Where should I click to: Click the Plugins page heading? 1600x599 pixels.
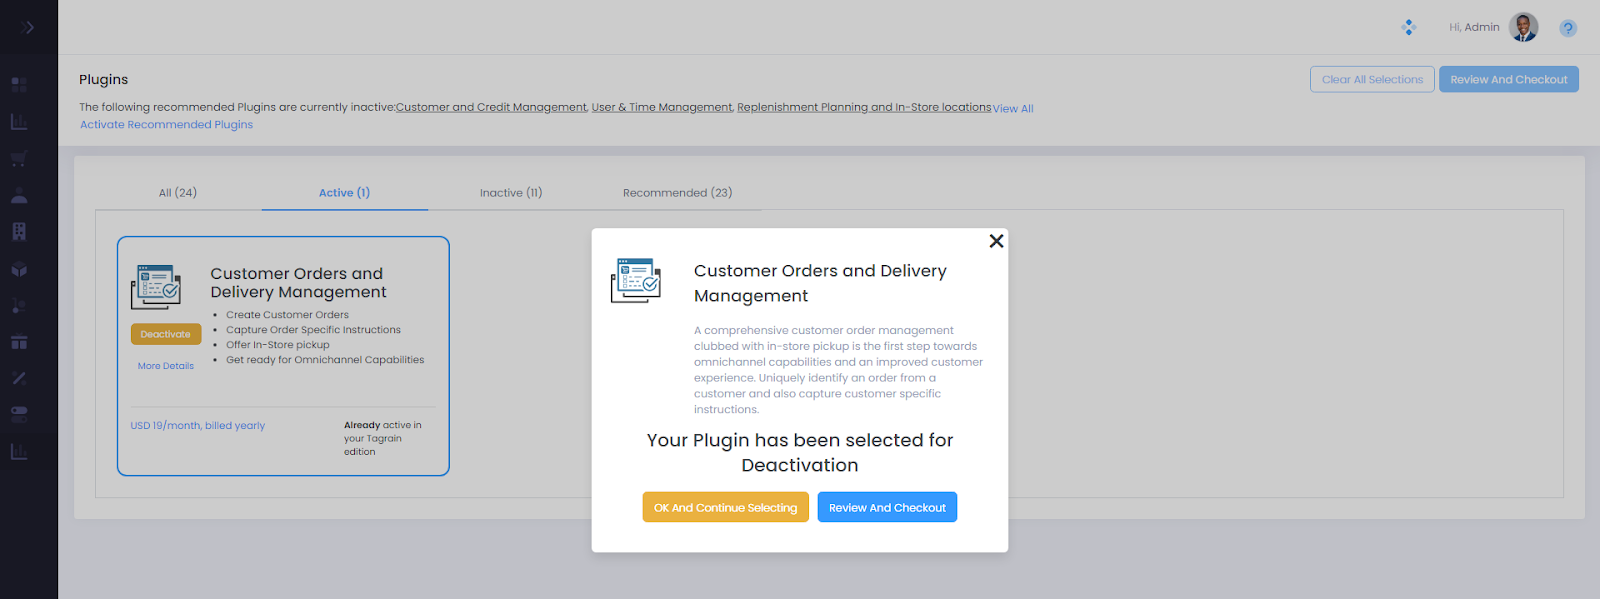104,79
